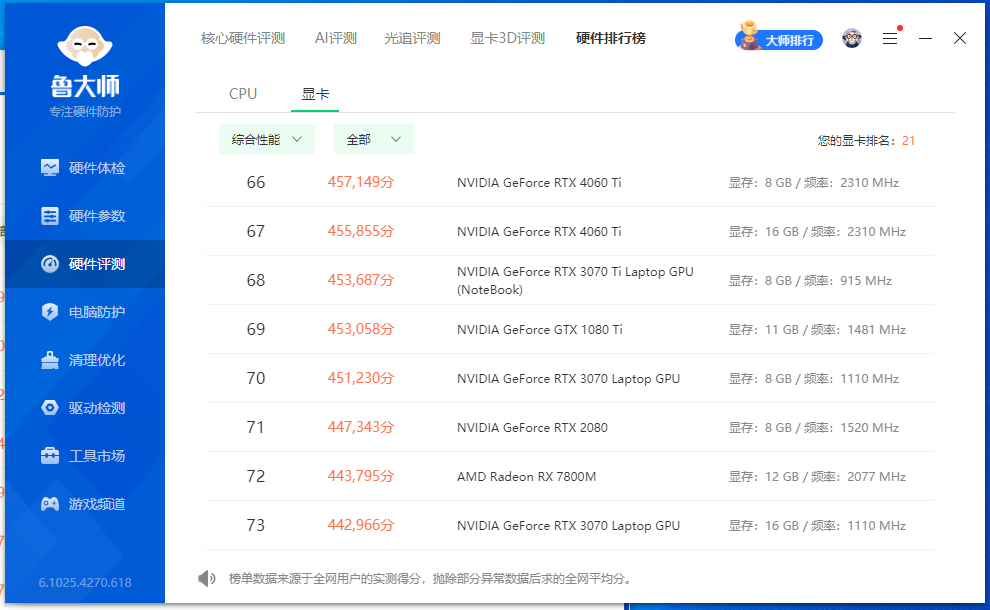Screen dimensions: 990x610
Task: Select rank 66 row number
Action: point(256,182)
